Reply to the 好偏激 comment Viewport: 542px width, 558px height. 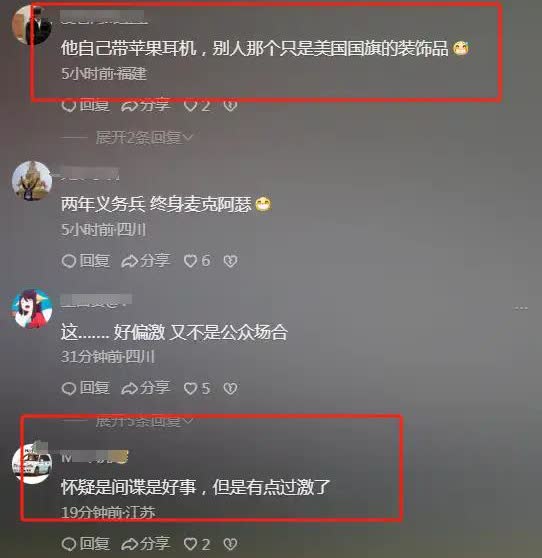click(x=85, y=388)
